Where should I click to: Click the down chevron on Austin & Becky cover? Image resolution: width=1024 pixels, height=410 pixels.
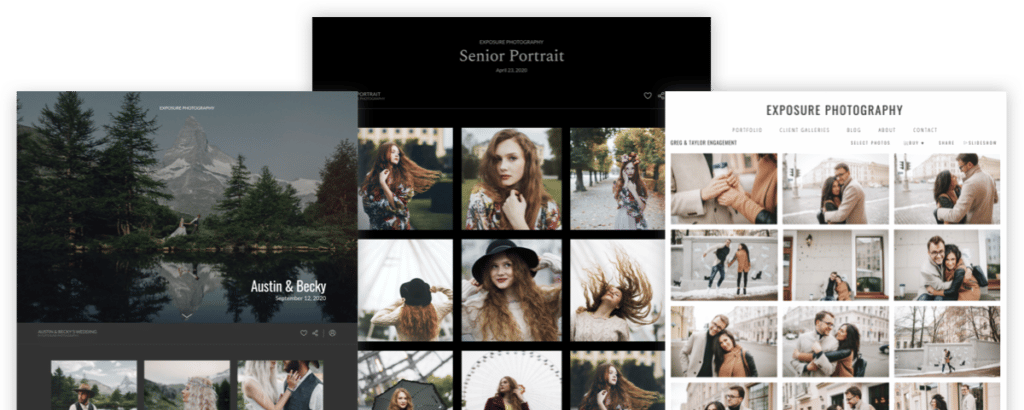click(x=187, y=316)
